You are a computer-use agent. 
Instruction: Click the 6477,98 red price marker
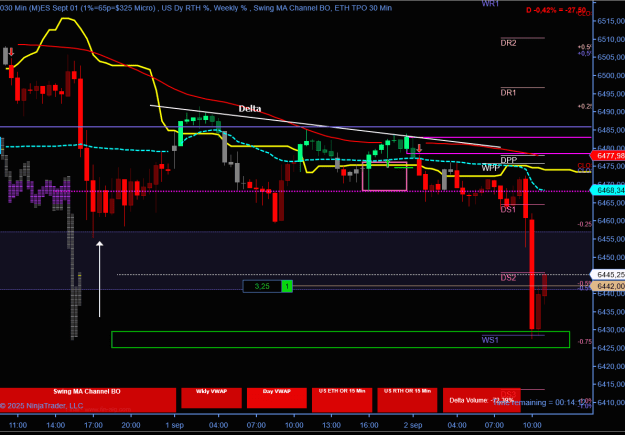pos(607,155)
